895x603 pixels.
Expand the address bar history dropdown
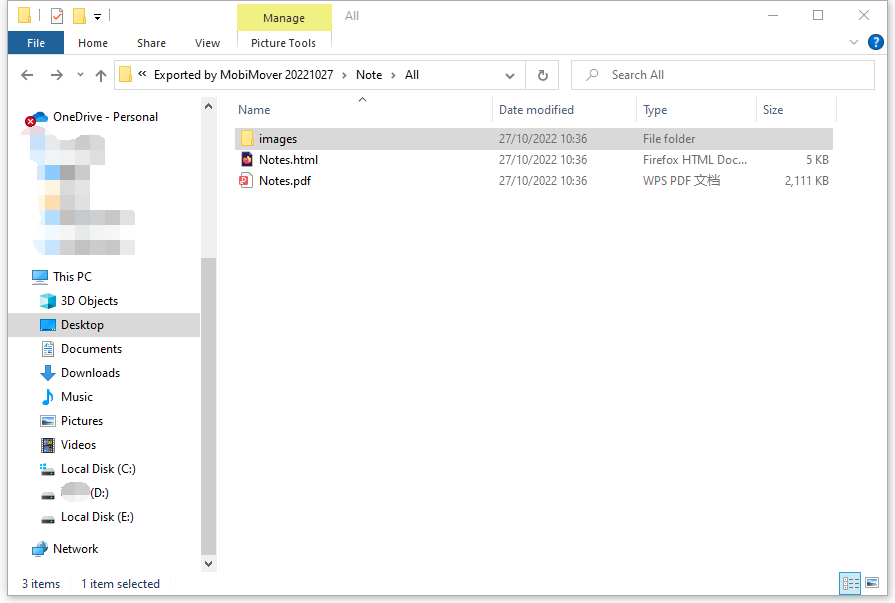tap(510, 75)
